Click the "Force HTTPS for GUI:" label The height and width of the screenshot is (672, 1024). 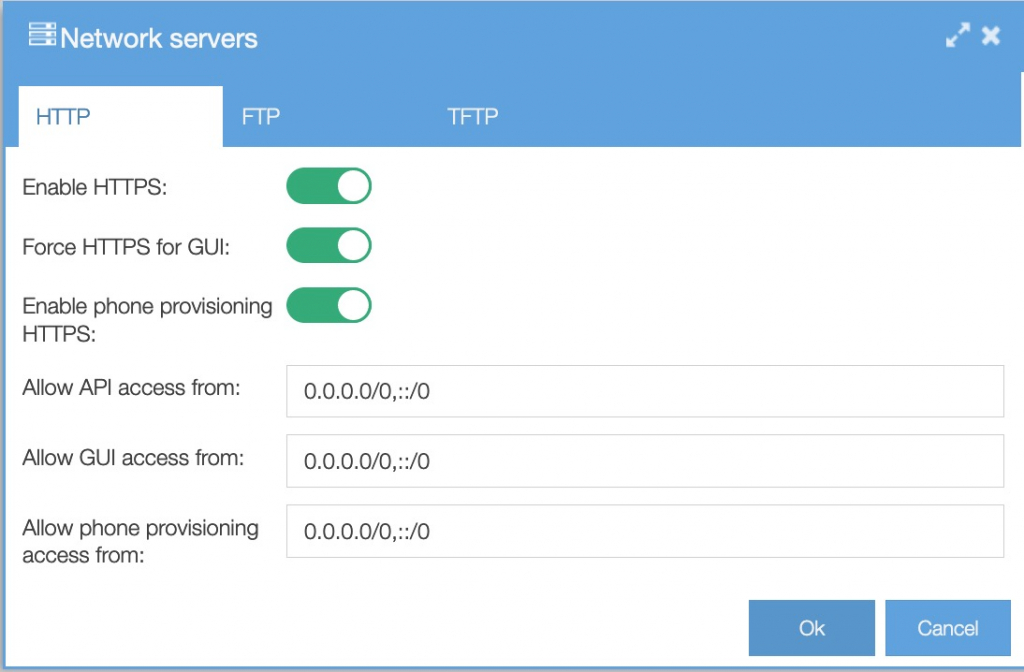point(126,247)
